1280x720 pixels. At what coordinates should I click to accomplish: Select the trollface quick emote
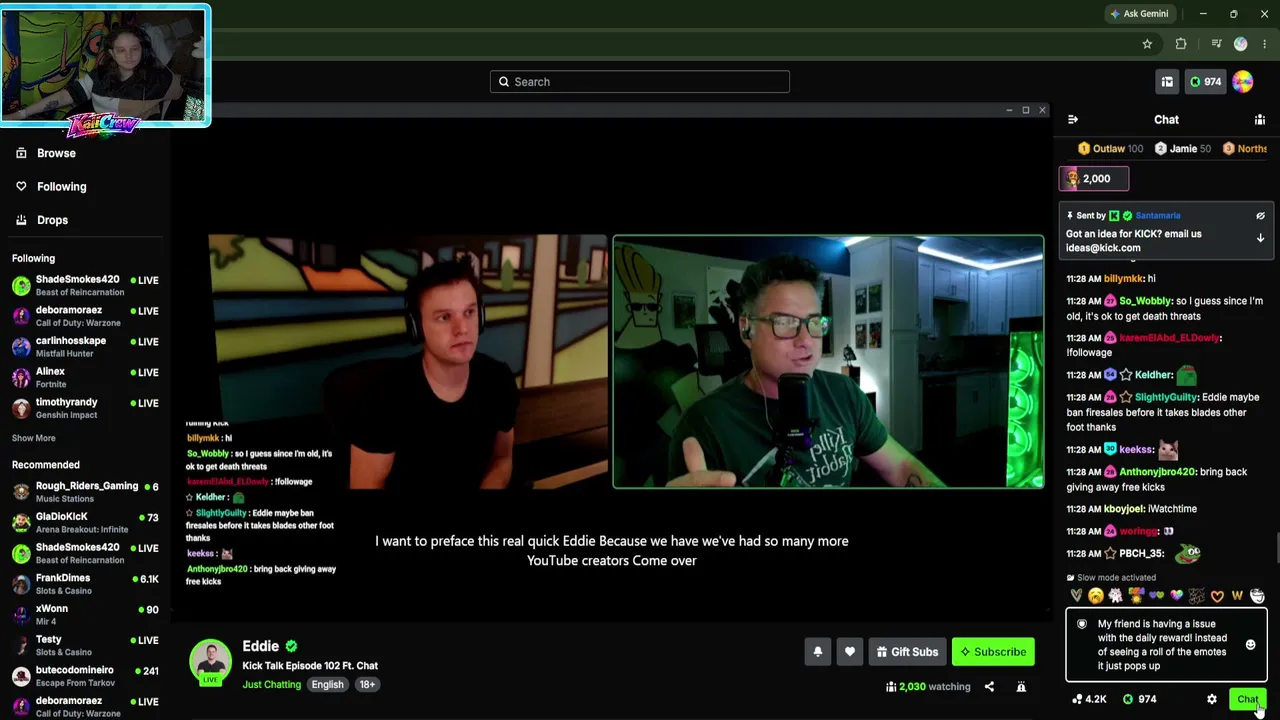(x=1257, y=596)
